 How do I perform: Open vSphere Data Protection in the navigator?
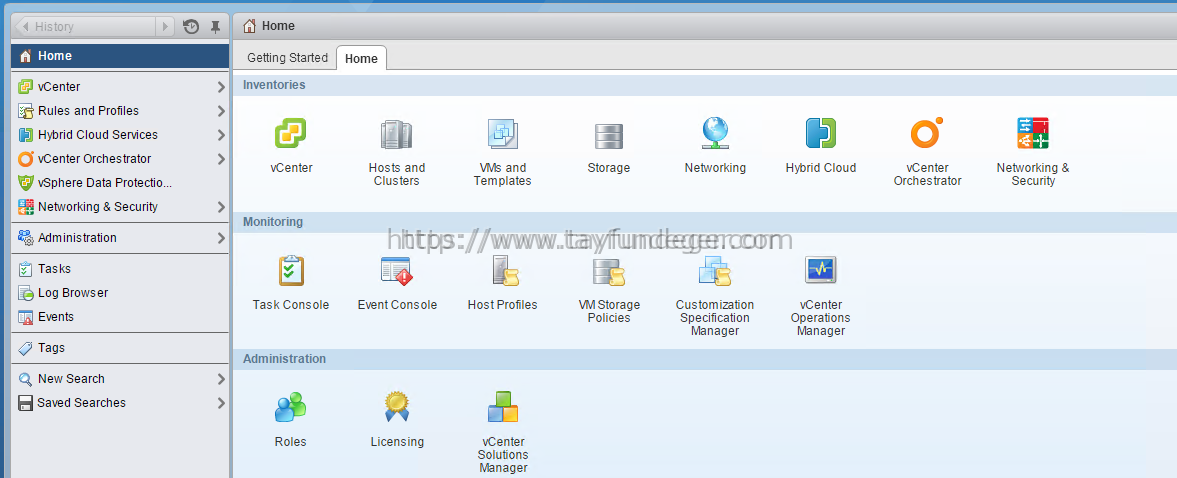[120, 183]
